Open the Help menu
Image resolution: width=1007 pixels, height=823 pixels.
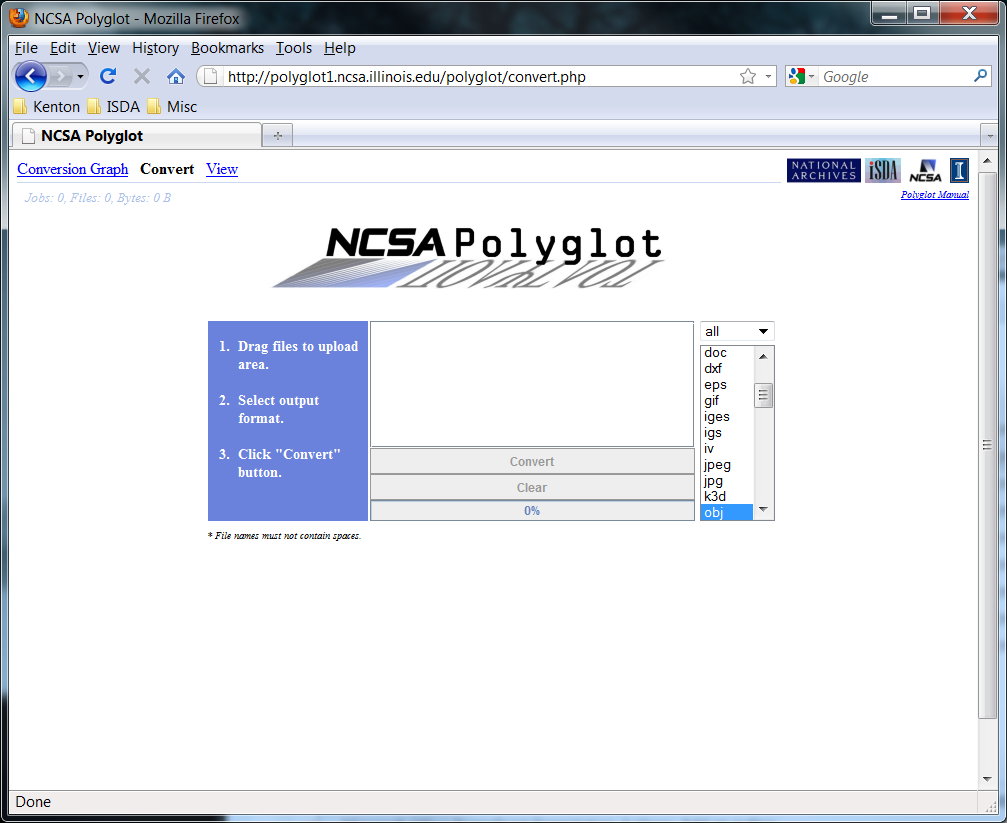[340, 48]
